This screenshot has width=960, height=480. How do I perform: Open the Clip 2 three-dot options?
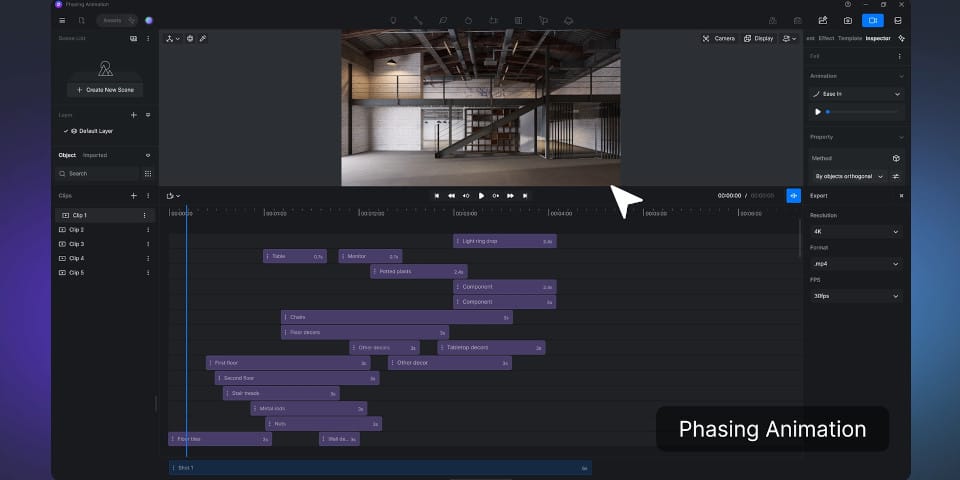click(x=144, y=230)
